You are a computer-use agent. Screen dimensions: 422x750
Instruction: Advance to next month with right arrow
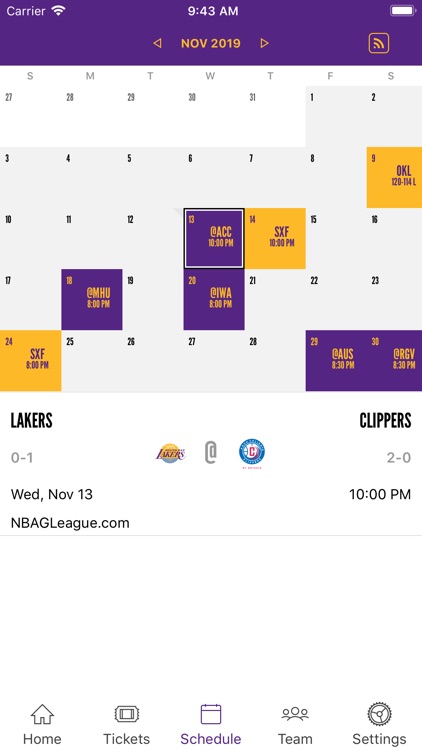tap(264, 44)
